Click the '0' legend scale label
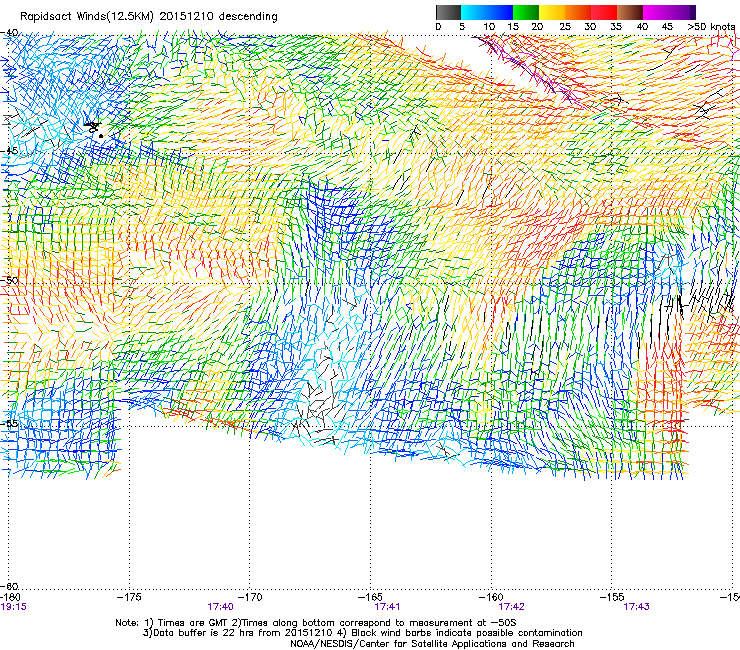Viewport: 740px width, 650px height. tap(438, 27)
